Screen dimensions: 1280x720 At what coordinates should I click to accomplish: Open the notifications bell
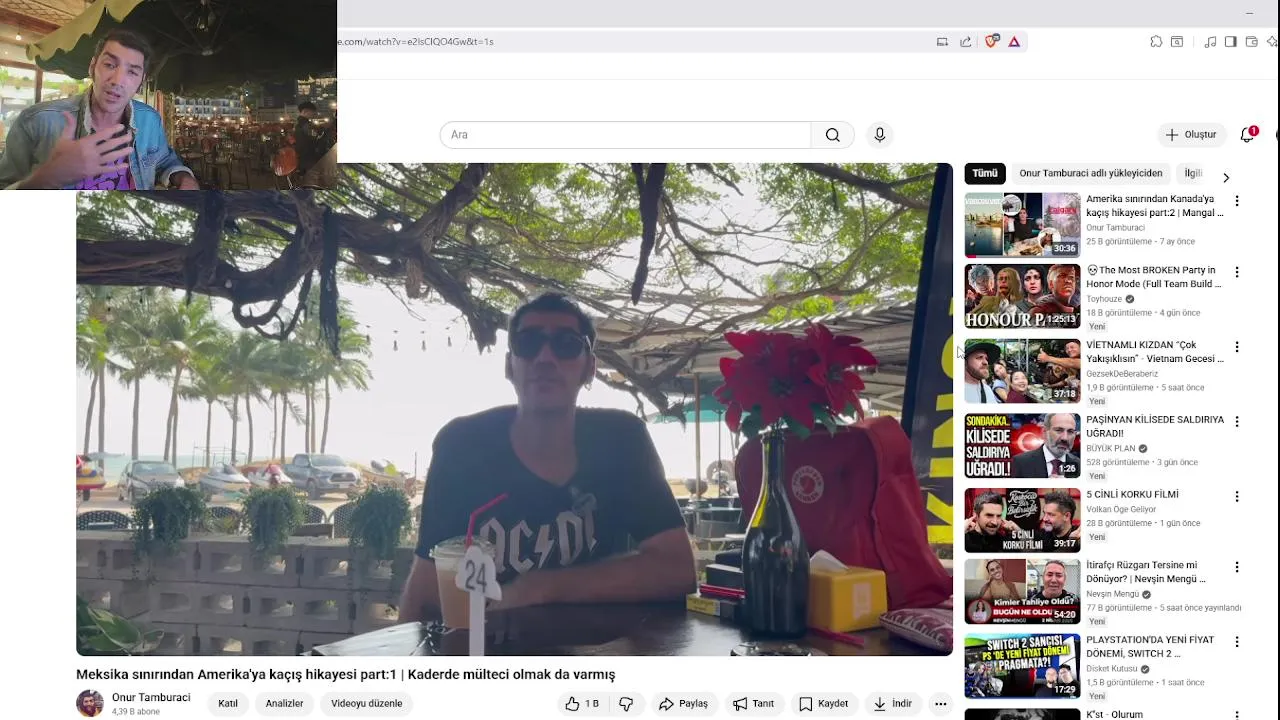pos(1247,135)
